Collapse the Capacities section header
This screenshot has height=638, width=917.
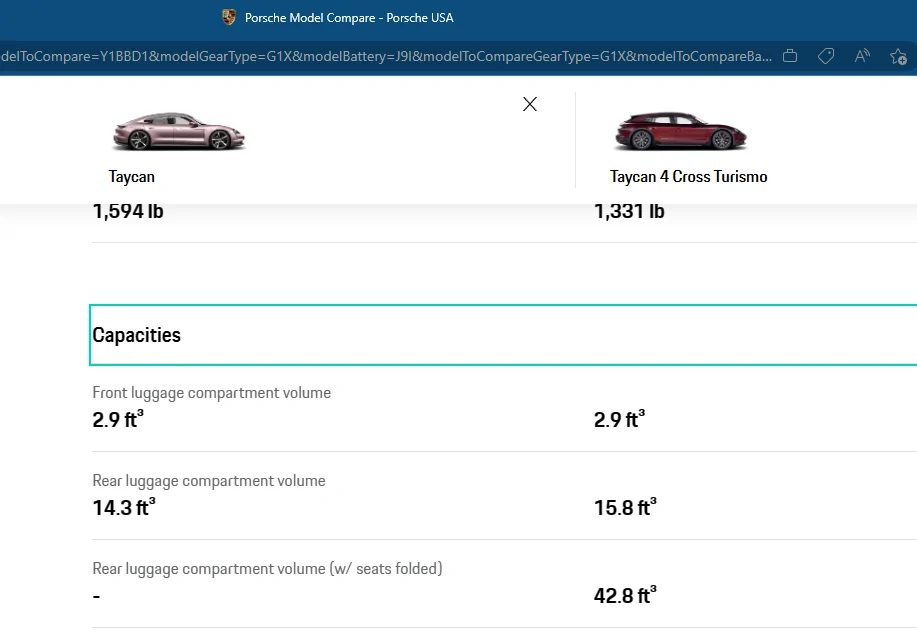503,335
